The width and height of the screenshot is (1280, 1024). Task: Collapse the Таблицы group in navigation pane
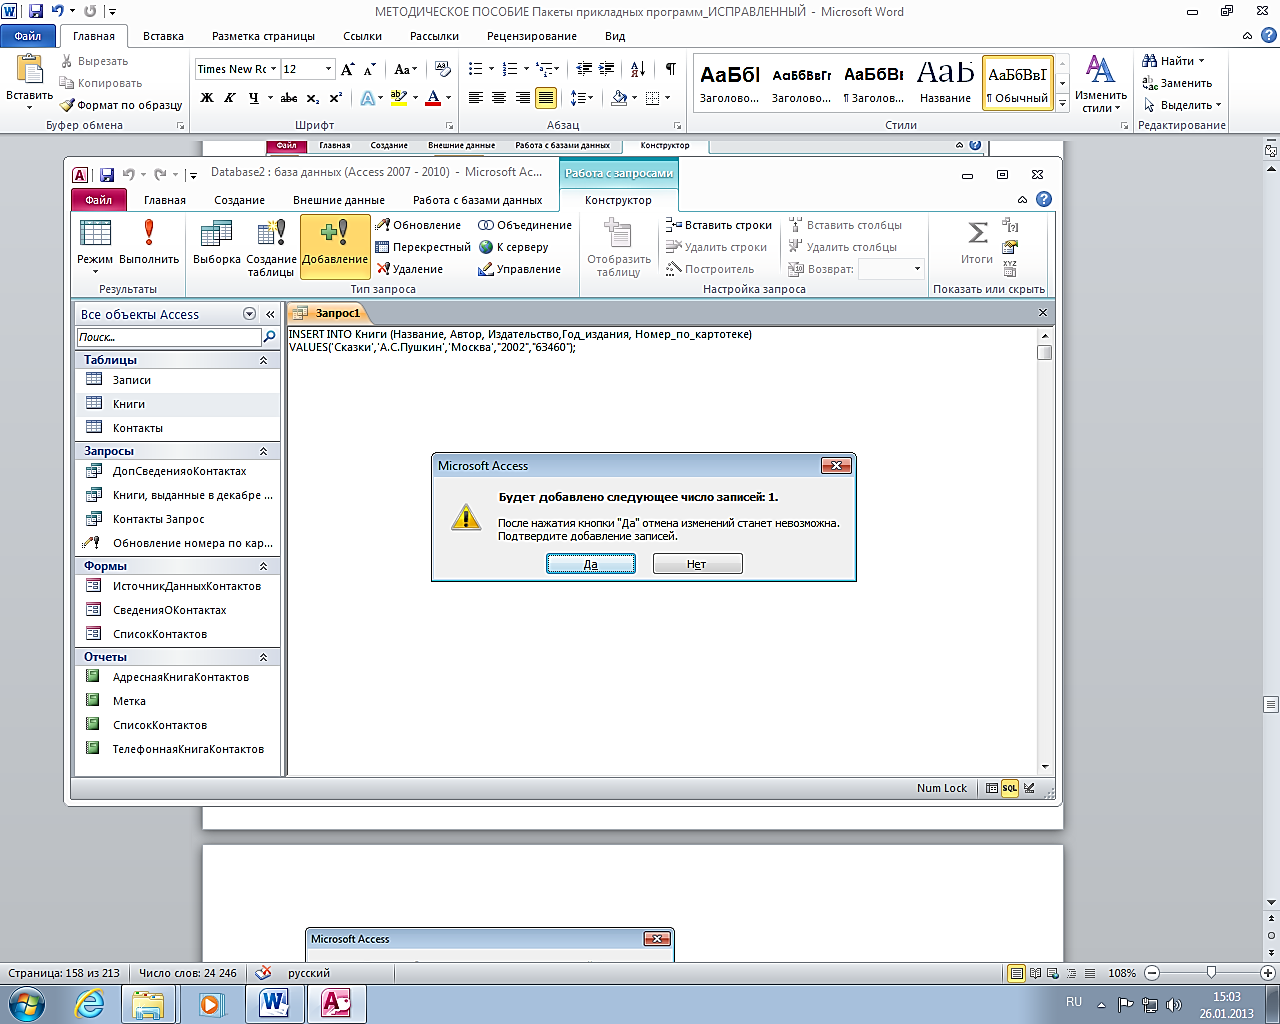[x=264, y=360]
